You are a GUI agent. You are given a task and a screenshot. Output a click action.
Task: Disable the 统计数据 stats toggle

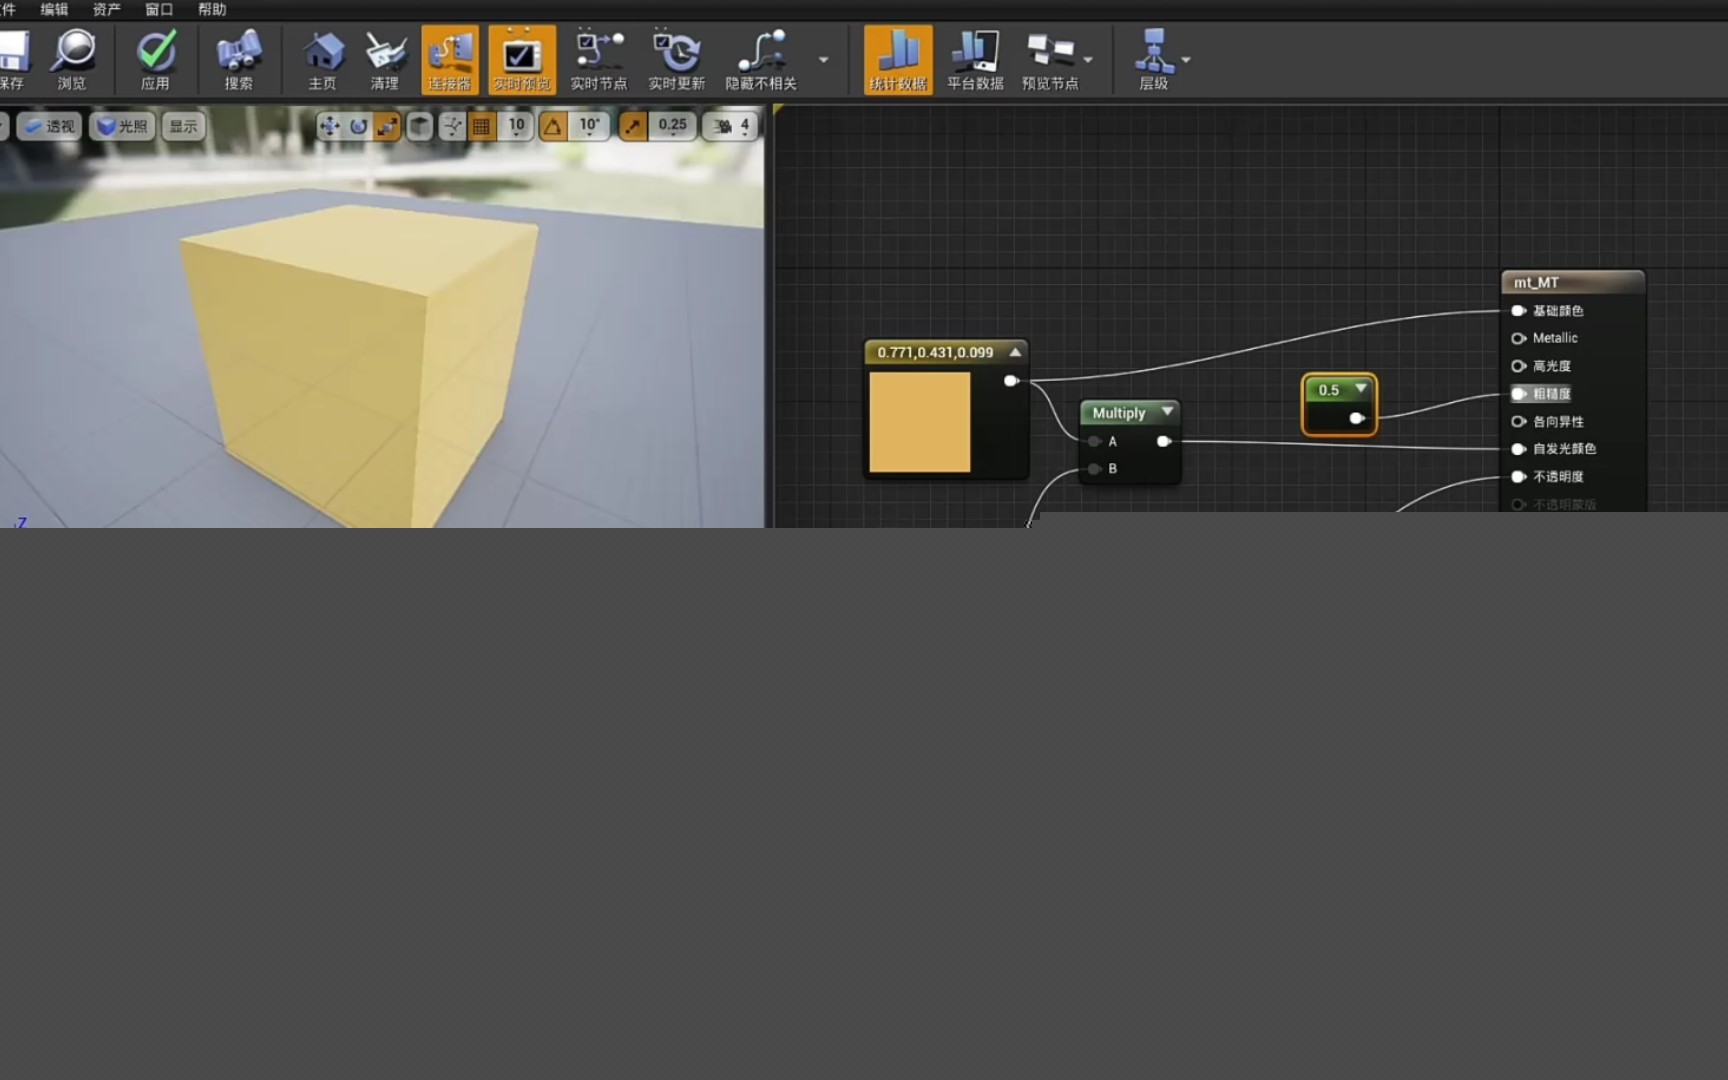(897, 59)
